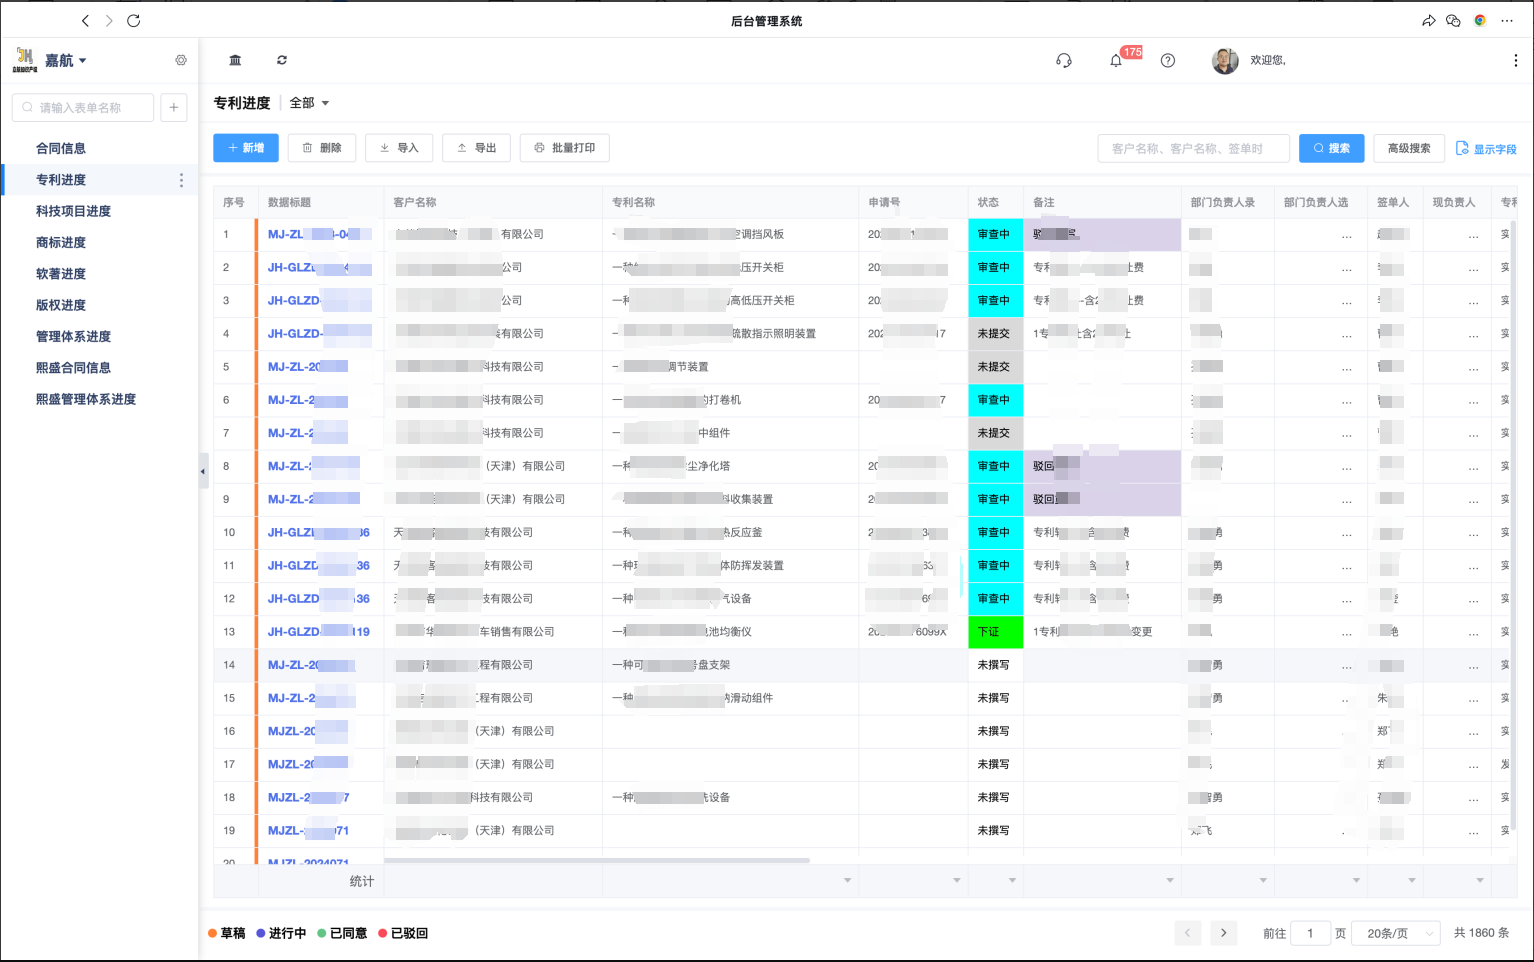This screenshot has height=962, width=1534.
Task: Click 显示字段 to configure columns
Action: click(1486, 149)
